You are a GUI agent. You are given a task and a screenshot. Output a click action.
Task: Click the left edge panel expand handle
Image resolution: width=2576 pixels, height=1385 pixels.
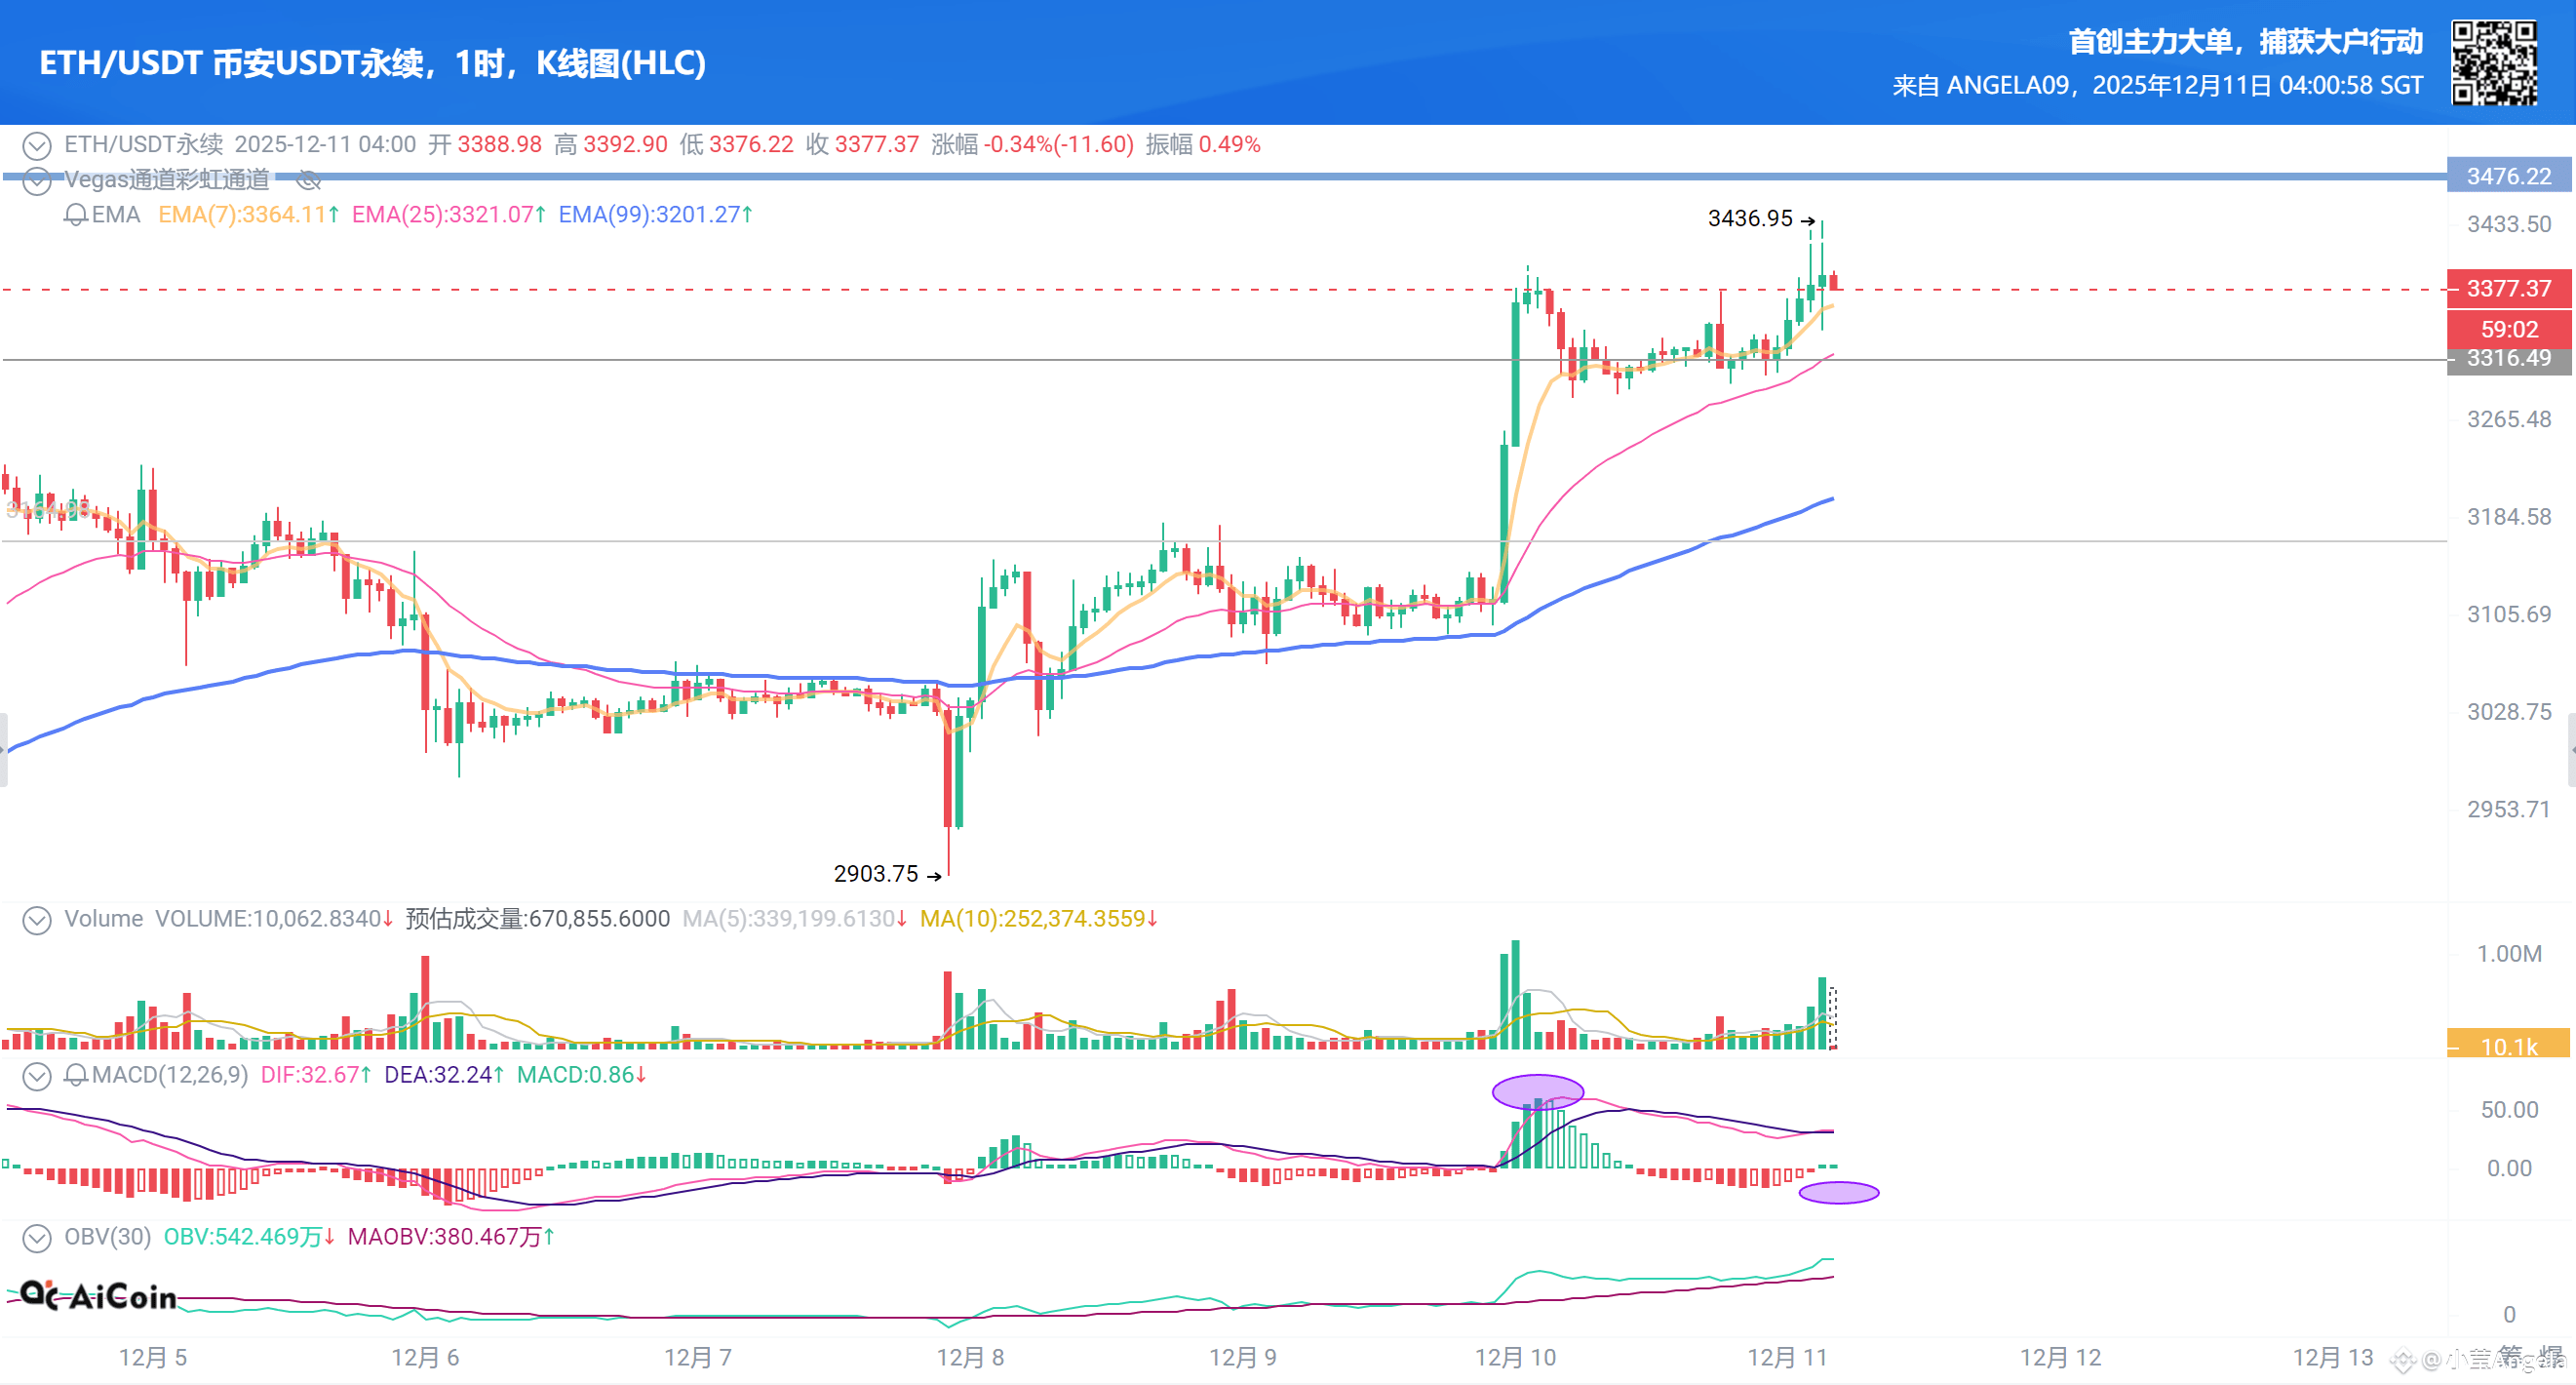pos(4,749)
